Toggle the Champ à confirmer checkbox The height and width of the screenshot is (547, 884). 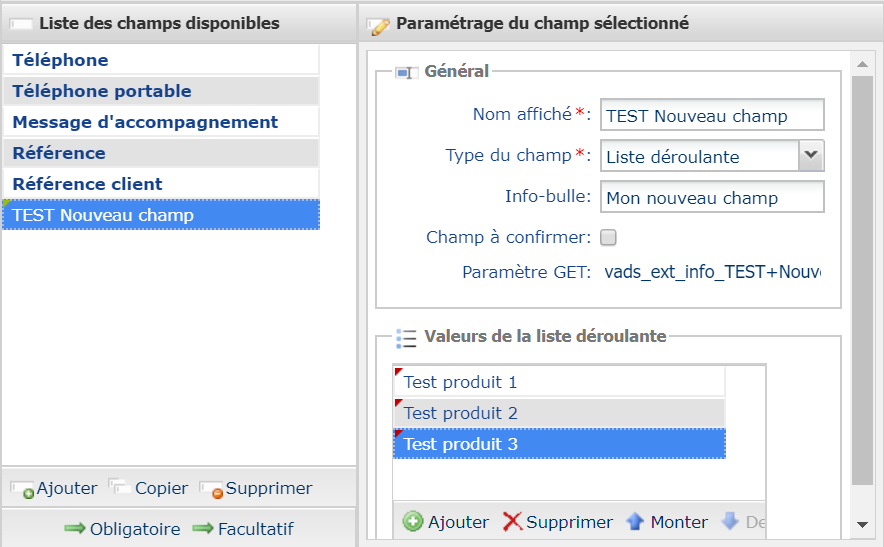pos(608,237)
